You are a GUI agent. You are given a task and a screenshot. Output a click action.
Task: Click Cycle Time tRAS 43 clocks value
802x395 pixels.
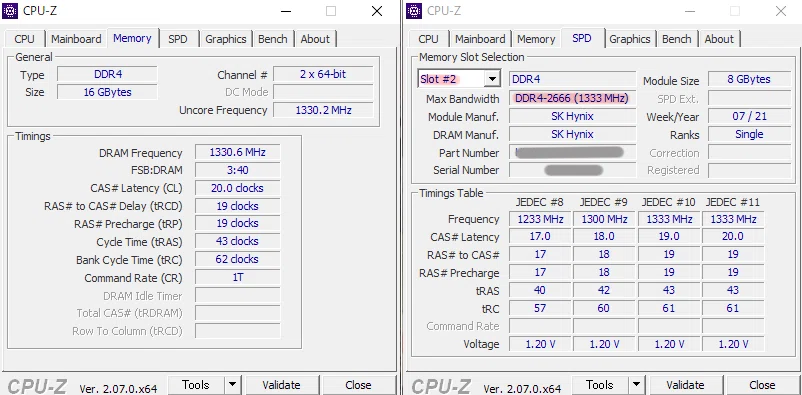pyautogui.click(x=237, y=241)
